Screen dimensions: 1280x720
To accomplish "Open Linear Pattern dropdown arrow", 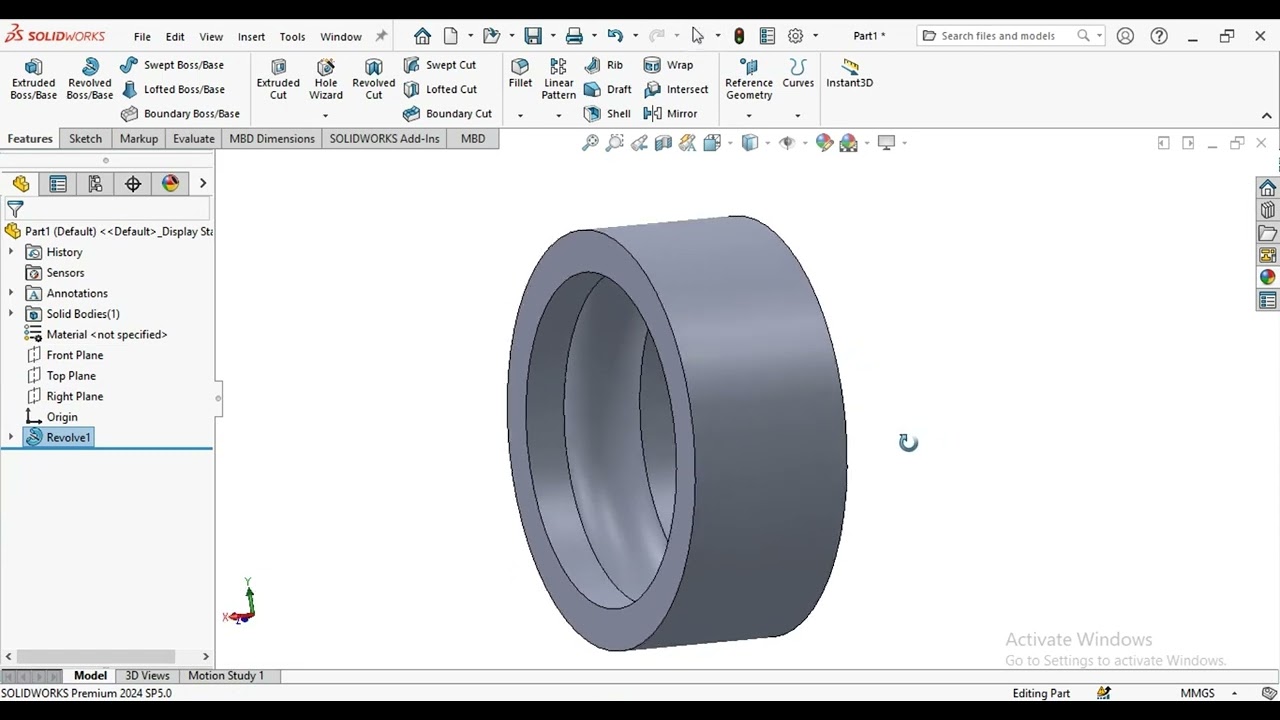I will (x=558, y=116).
